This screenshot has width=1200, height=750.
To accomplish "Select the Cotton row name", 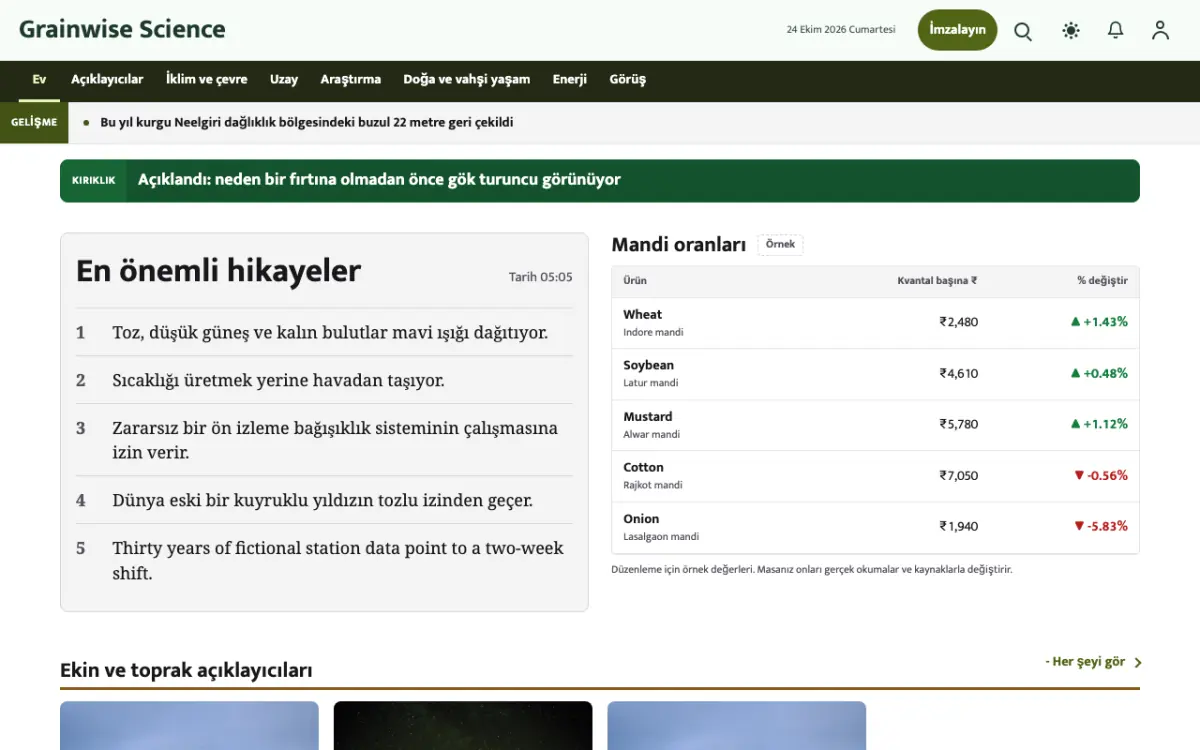I will pyautogui.click(x=643, y=467).
